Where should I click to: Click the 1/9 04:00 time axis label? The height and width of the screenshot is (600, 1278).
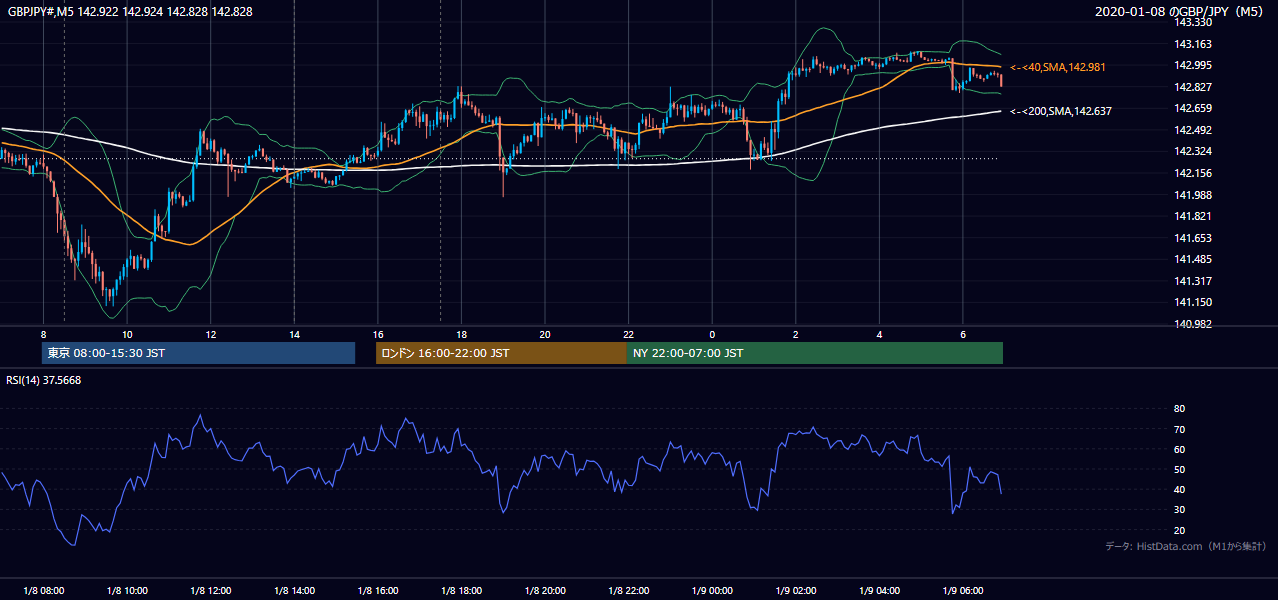point(879,591)
